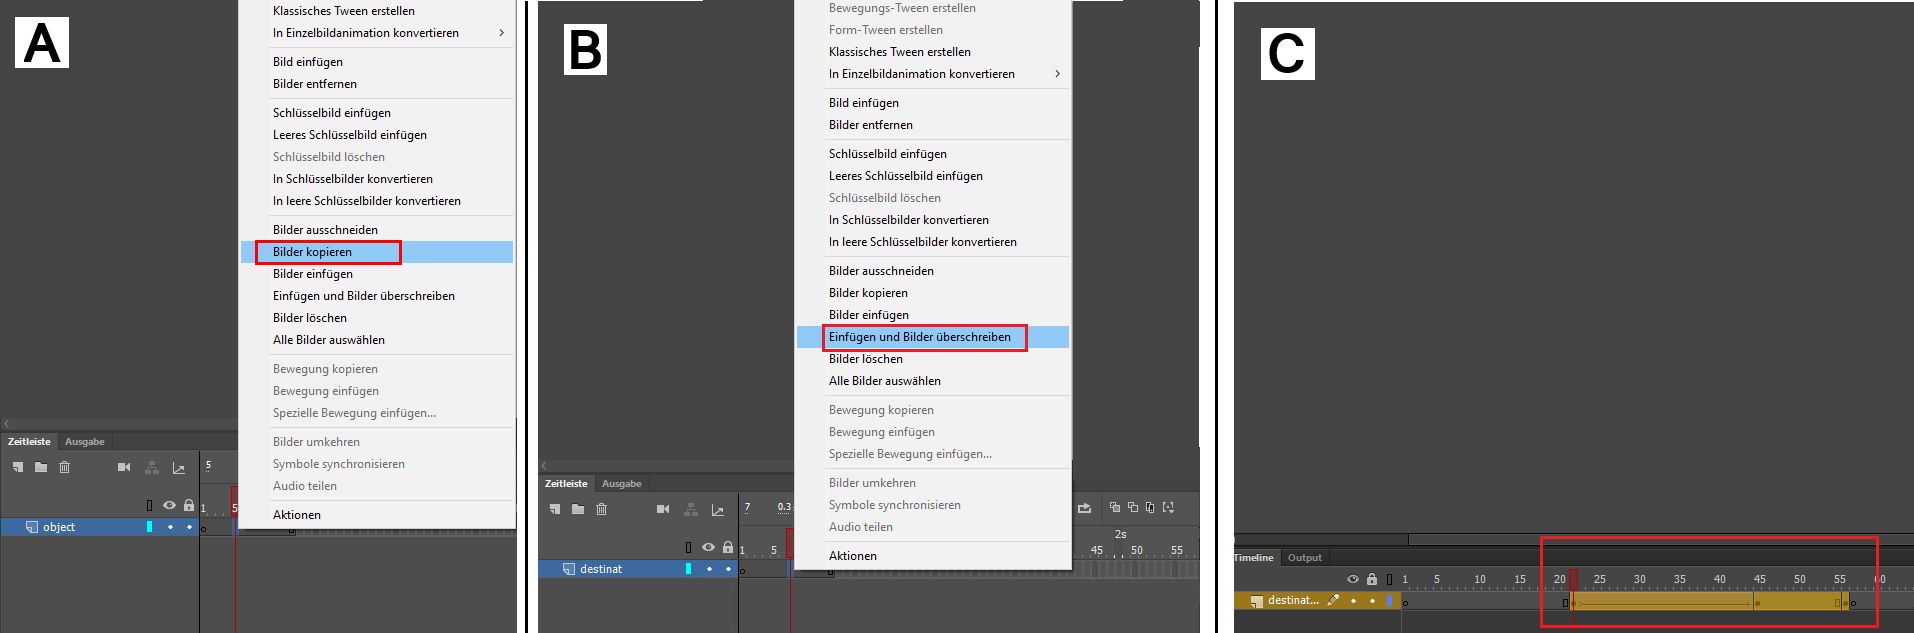The width and height of the screenshot is (1914, 633).
Task: Click frame rate value 0.3 in panel B
Action: pos(785,508)
